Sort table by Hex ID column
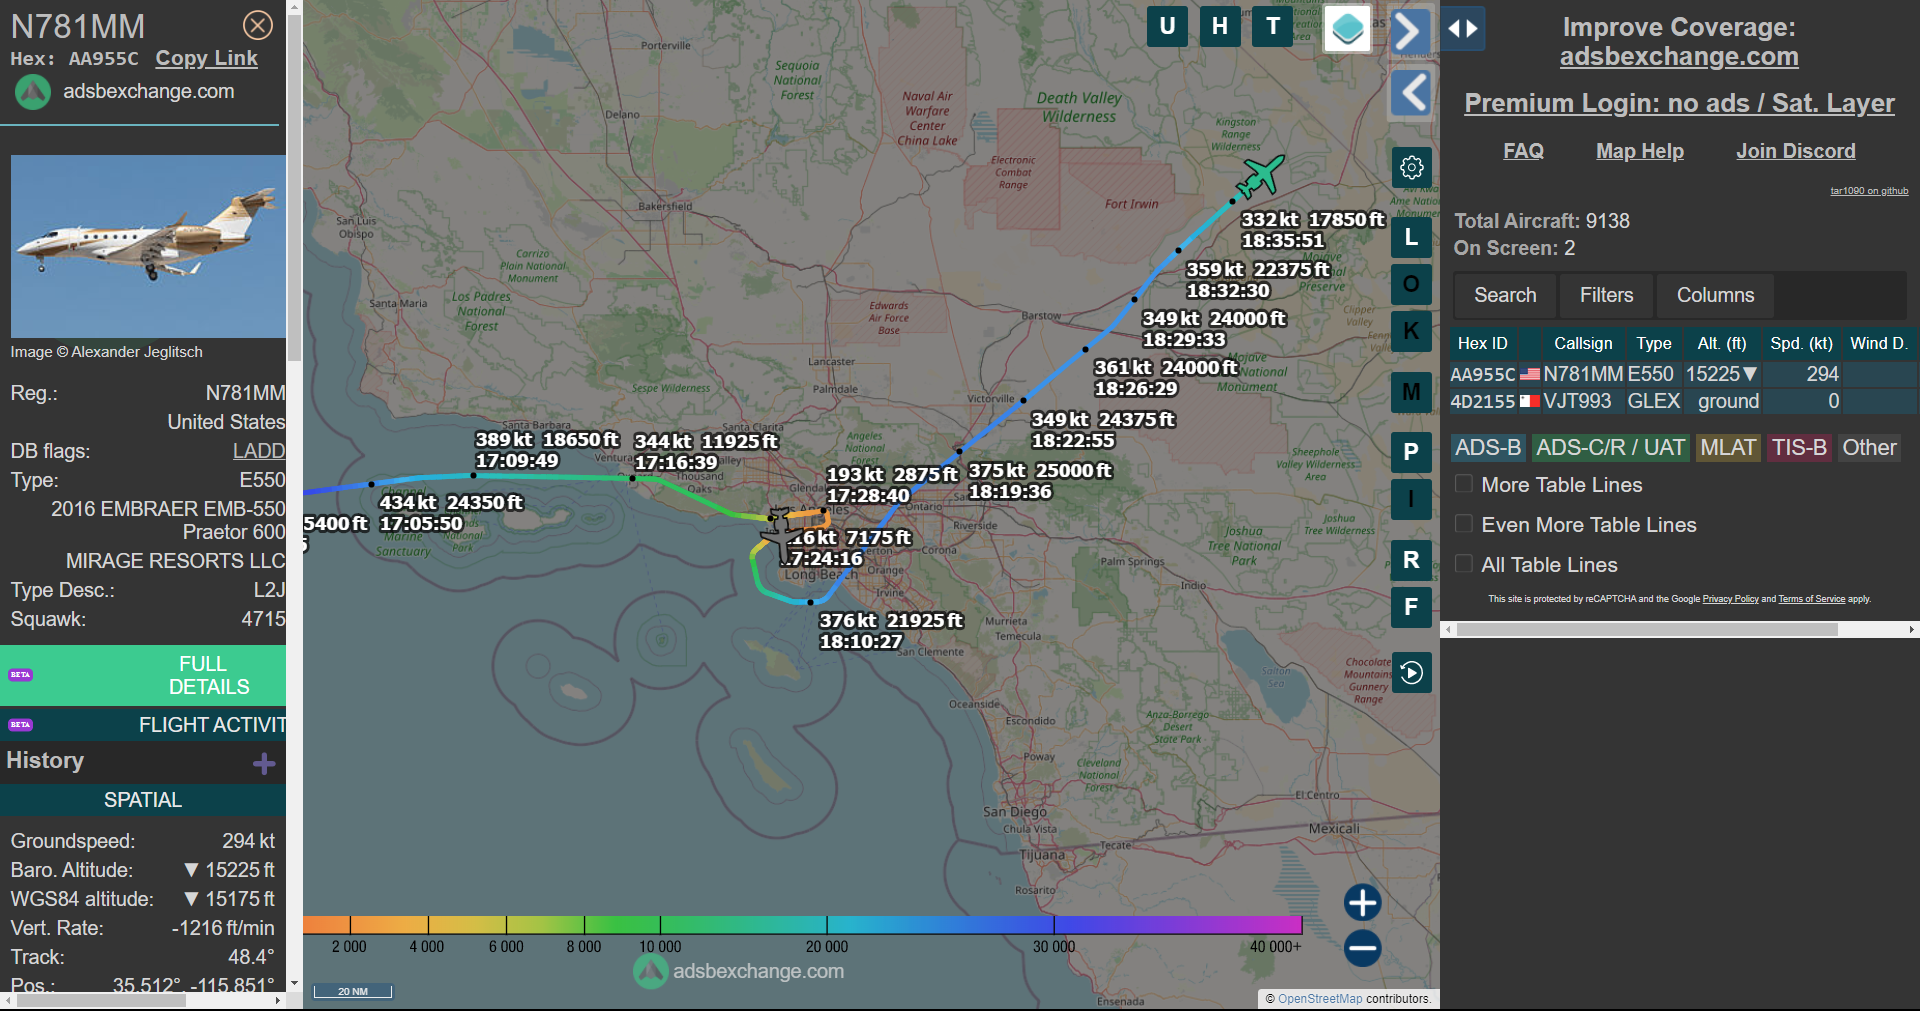The image size is (1920, 1011). point(1483,343)
